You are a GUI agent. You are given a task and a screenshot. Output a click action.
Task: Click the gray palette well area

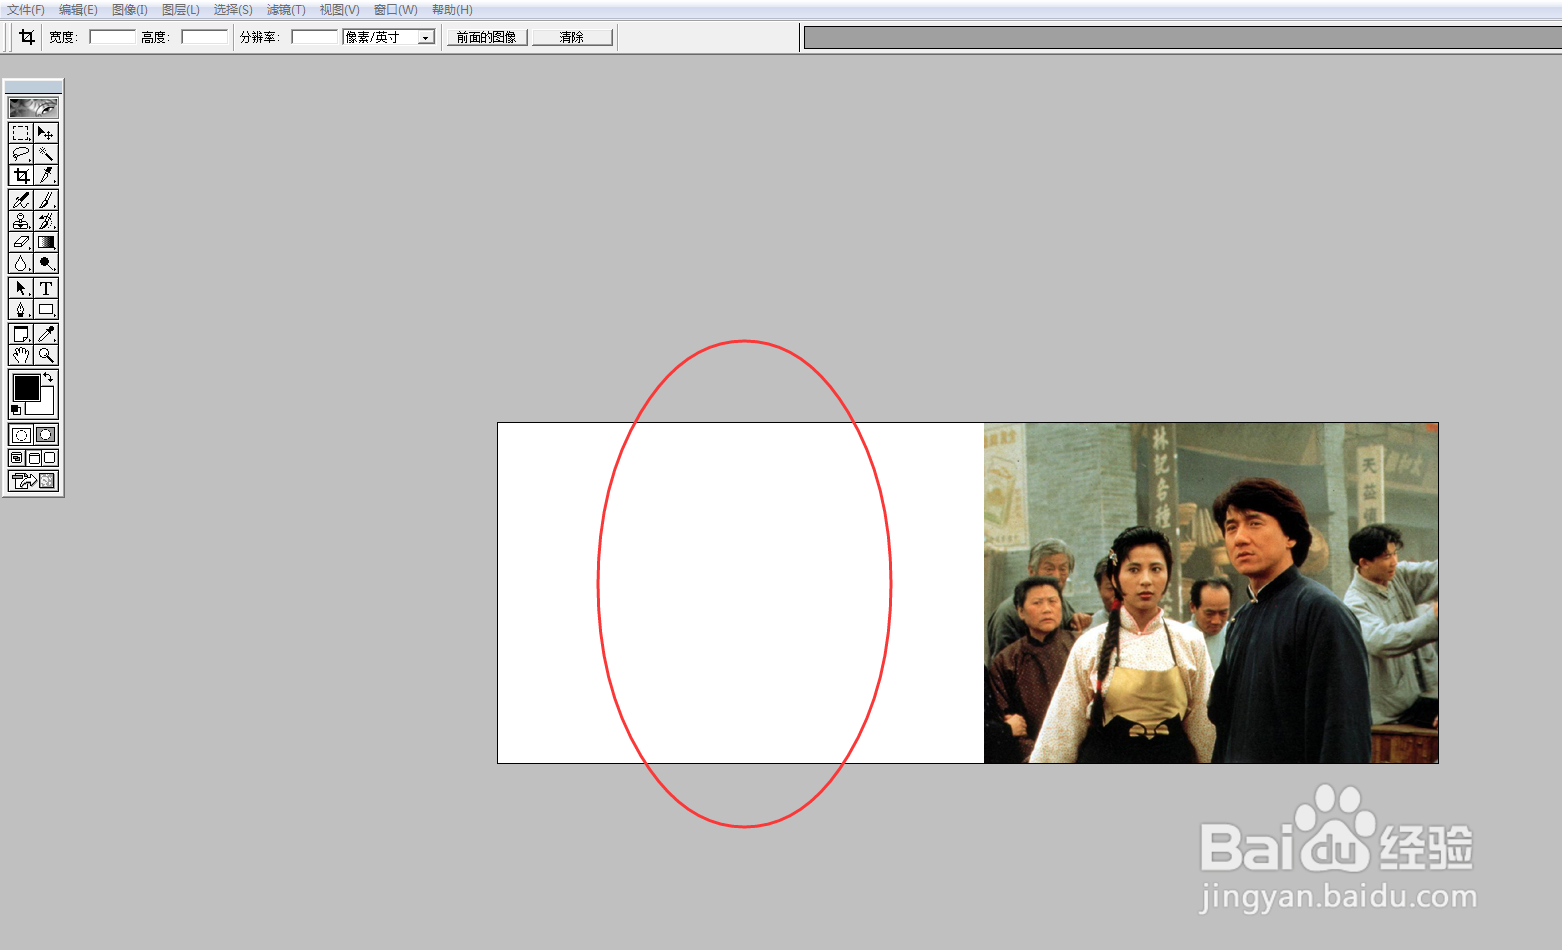1183,37
